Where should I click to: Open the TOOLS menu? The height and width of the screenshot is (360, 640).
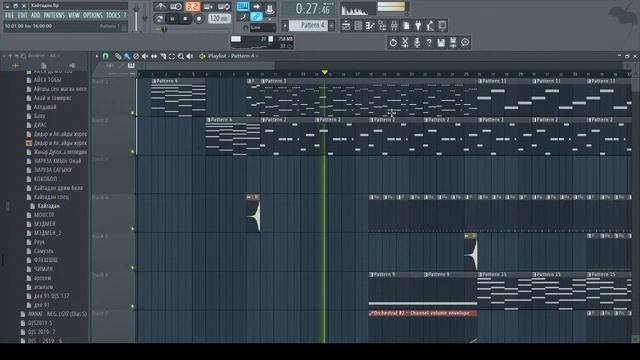113,15
